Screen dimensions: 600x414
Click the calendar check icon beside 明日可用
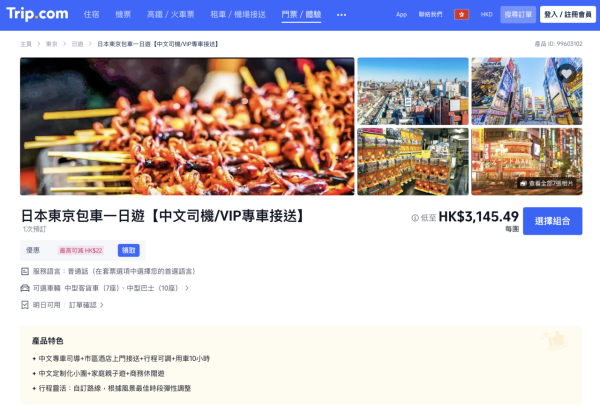pyautogui.click(x=25, y=305)
